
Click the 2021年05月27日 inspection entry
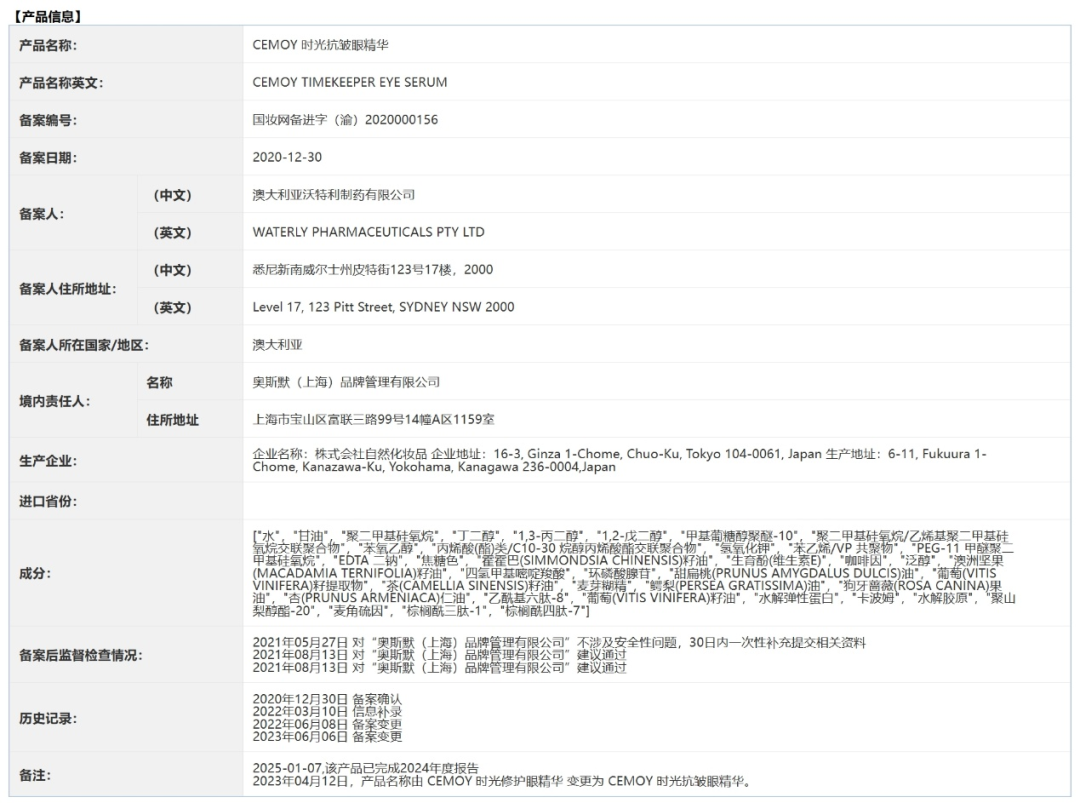559,643
